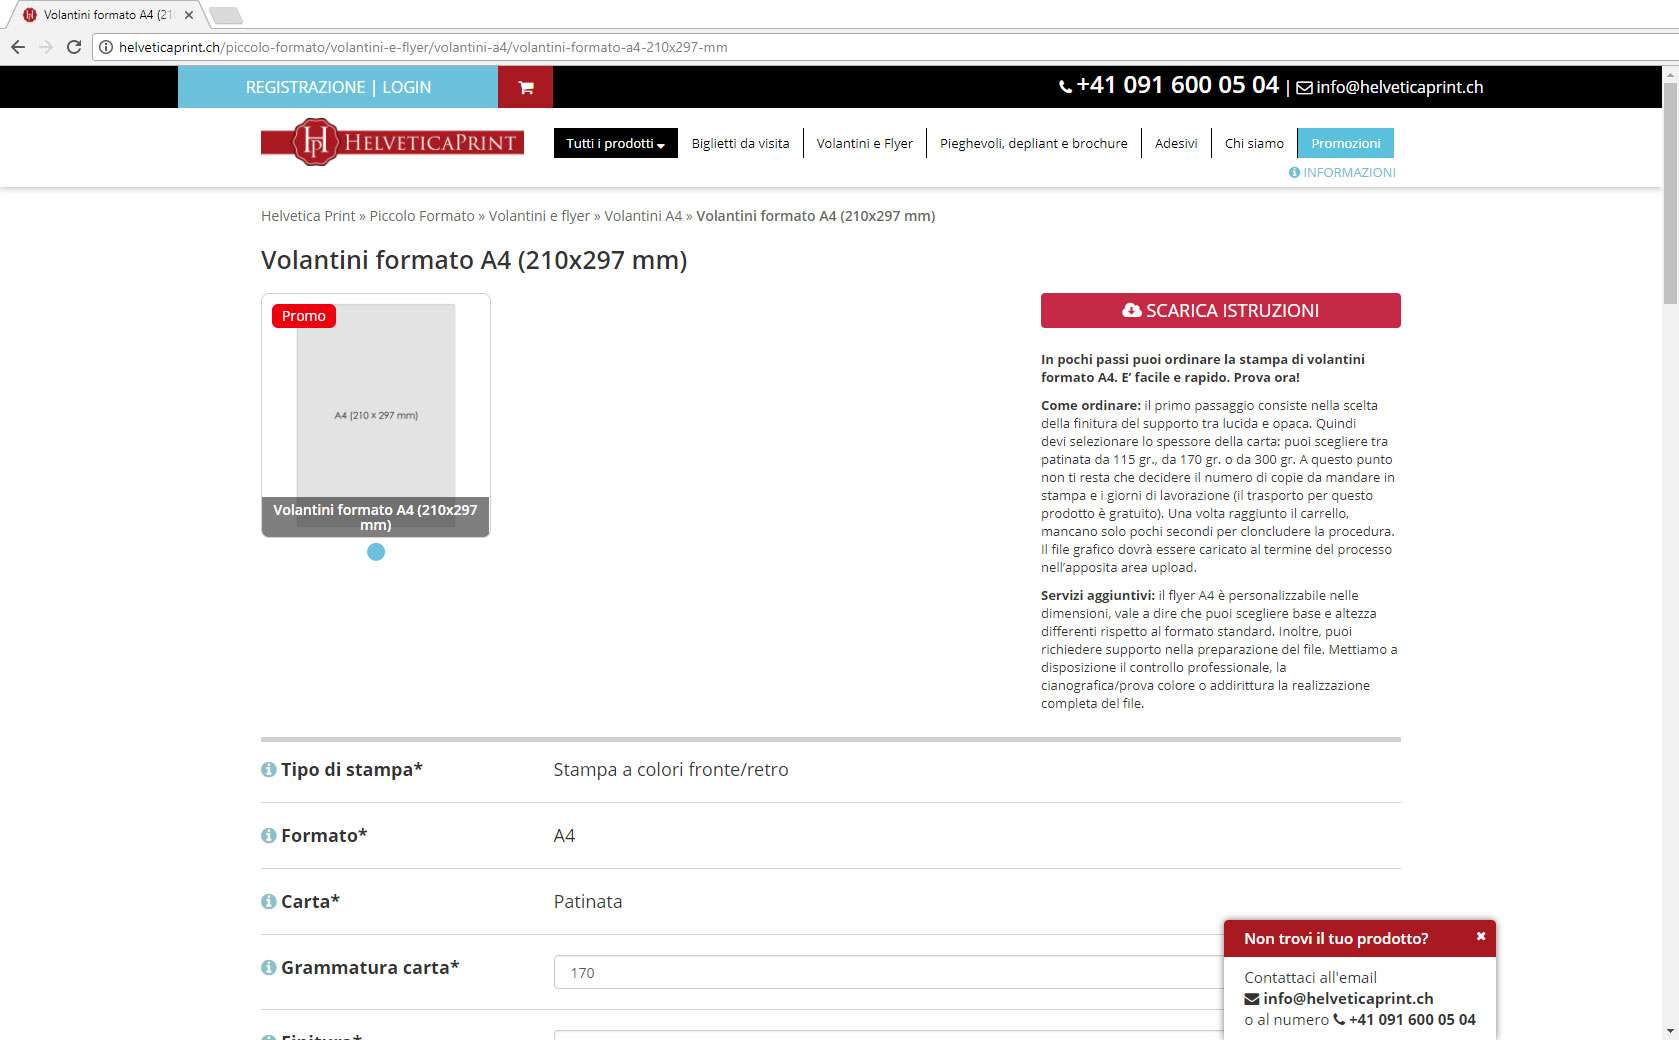Click the INFORMAZIONI link
Viewport: 1679px width, 1040px height.
point(1342,172)
